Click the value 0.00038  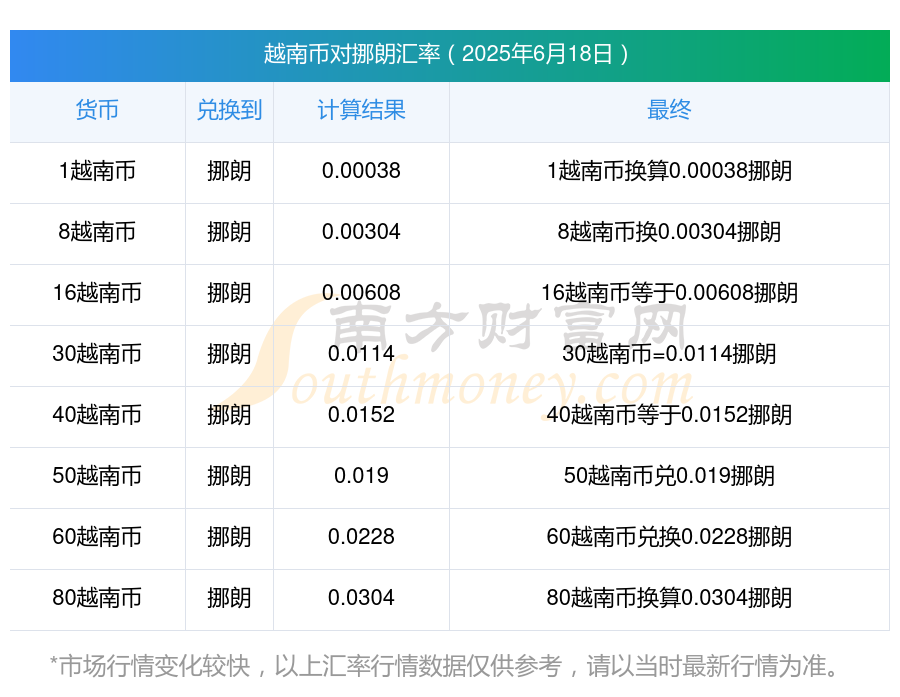(x=361, y=171)
